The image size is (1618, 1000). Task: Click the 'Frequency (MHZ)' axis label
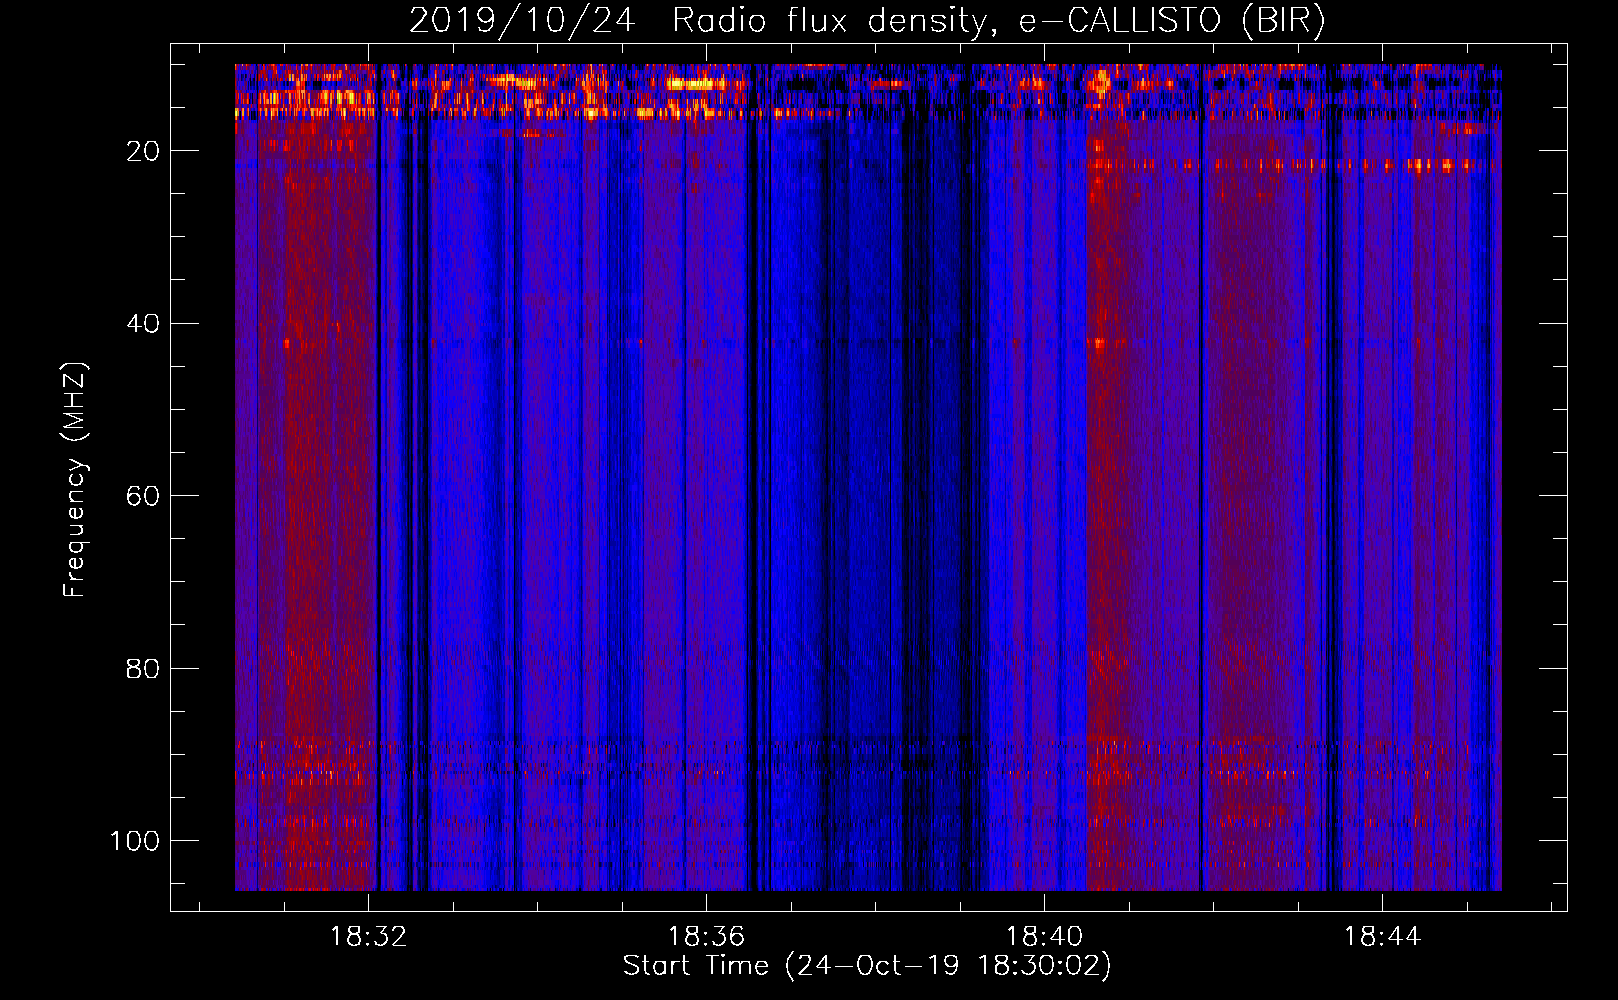(75, 480)
